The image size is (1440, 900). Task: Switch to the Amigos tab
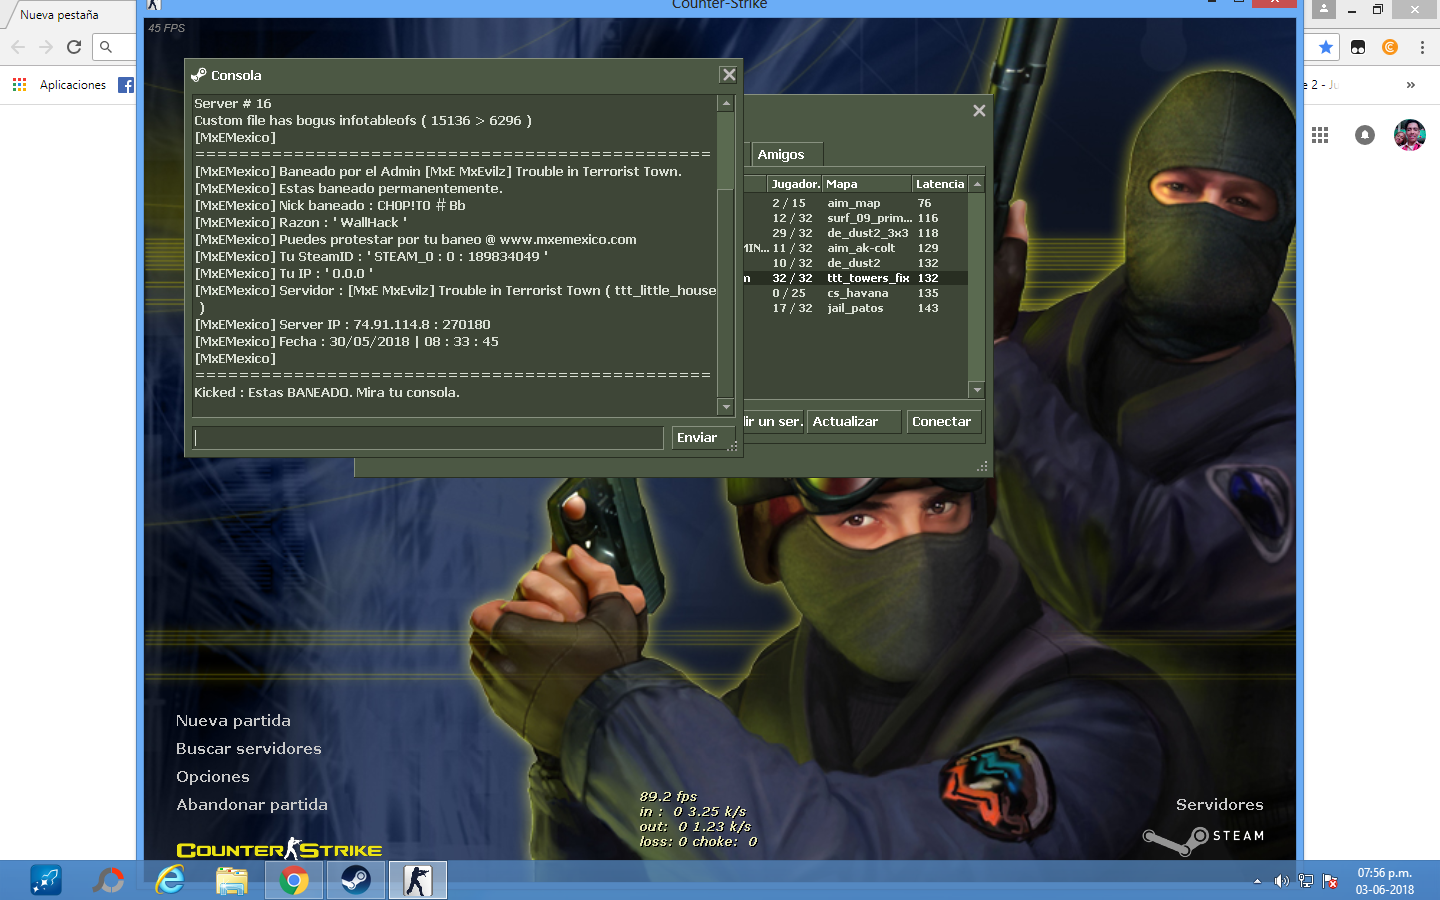point(787,155)
